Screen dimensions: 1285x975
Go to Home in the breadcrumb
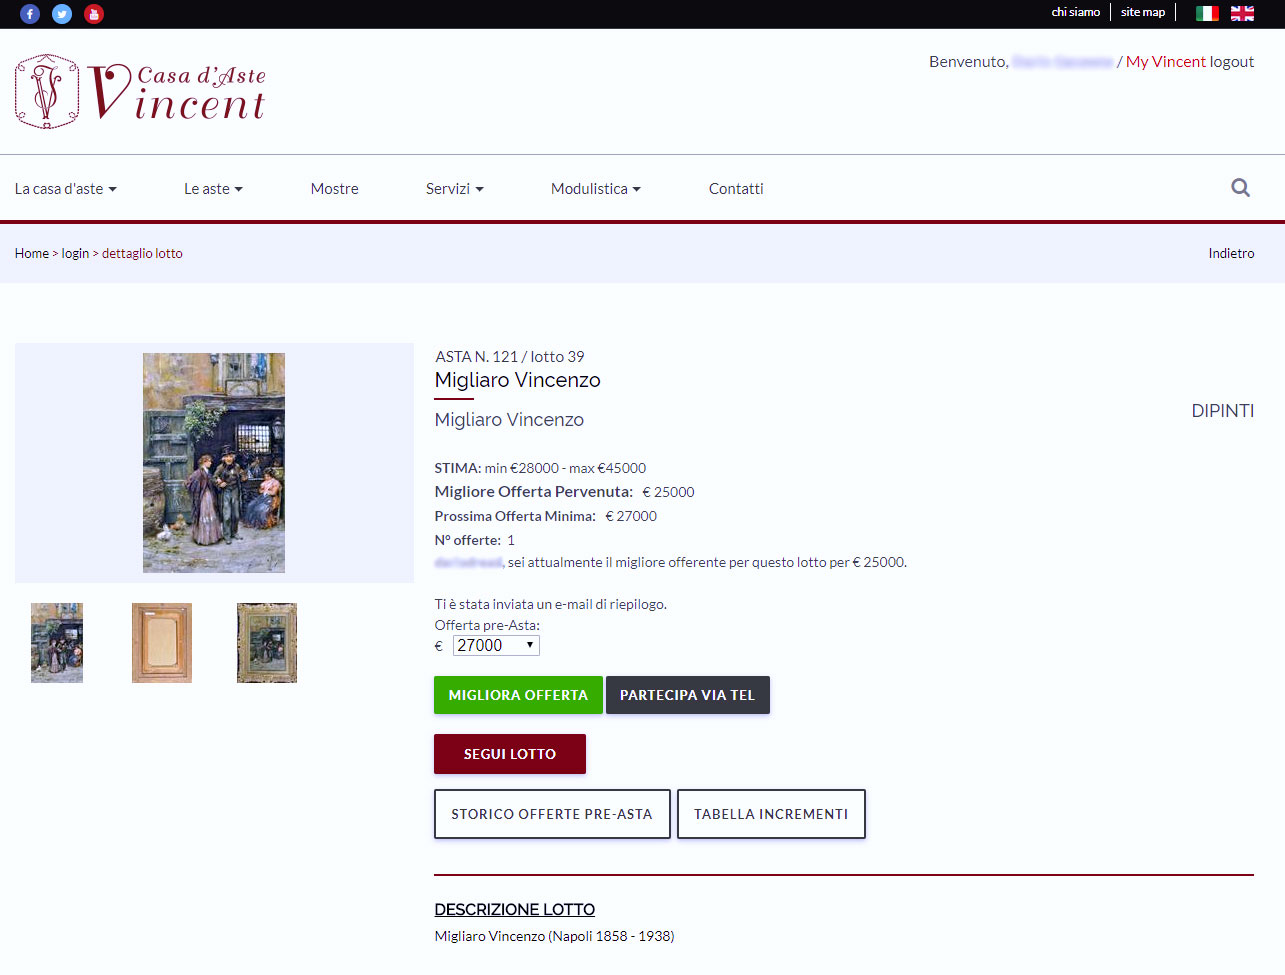(x=32, y=253)
